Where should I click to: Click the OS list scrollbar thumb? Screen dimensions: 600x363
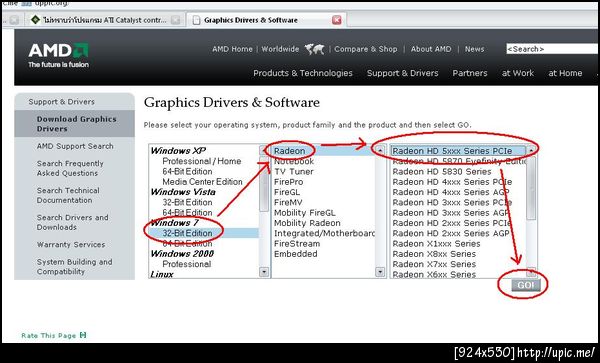point(264,184)
